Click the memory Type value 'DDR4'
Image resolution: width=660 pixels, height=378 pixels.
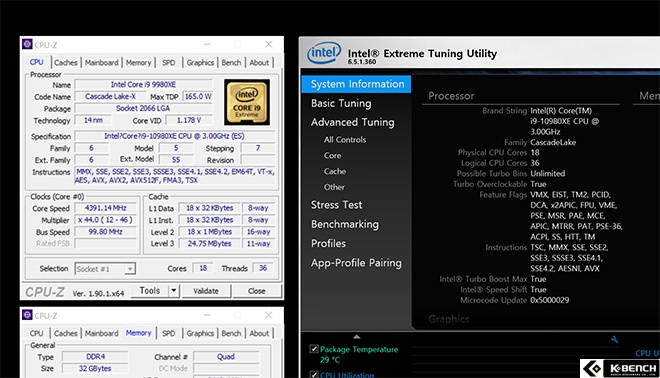(x=96, y=357)
